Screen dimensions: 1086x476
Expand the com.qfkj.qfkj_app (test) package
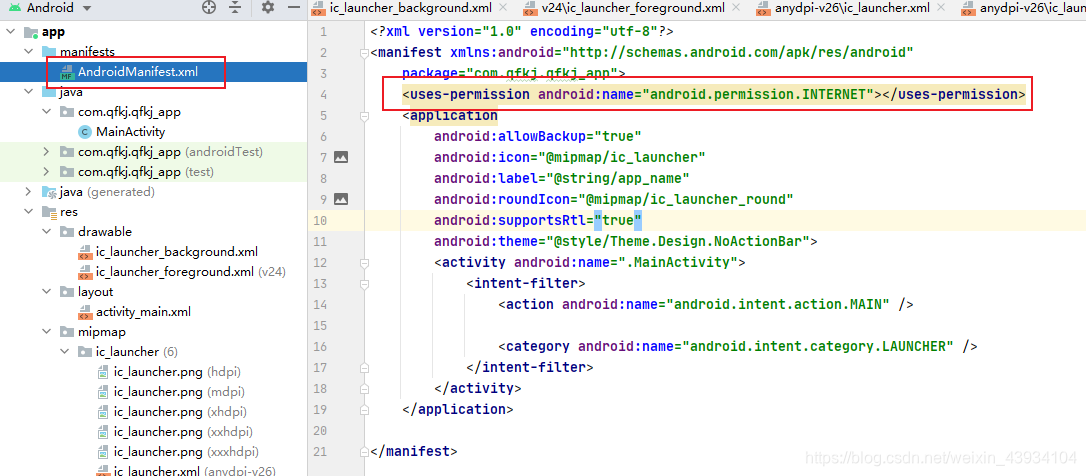(46, 172)
